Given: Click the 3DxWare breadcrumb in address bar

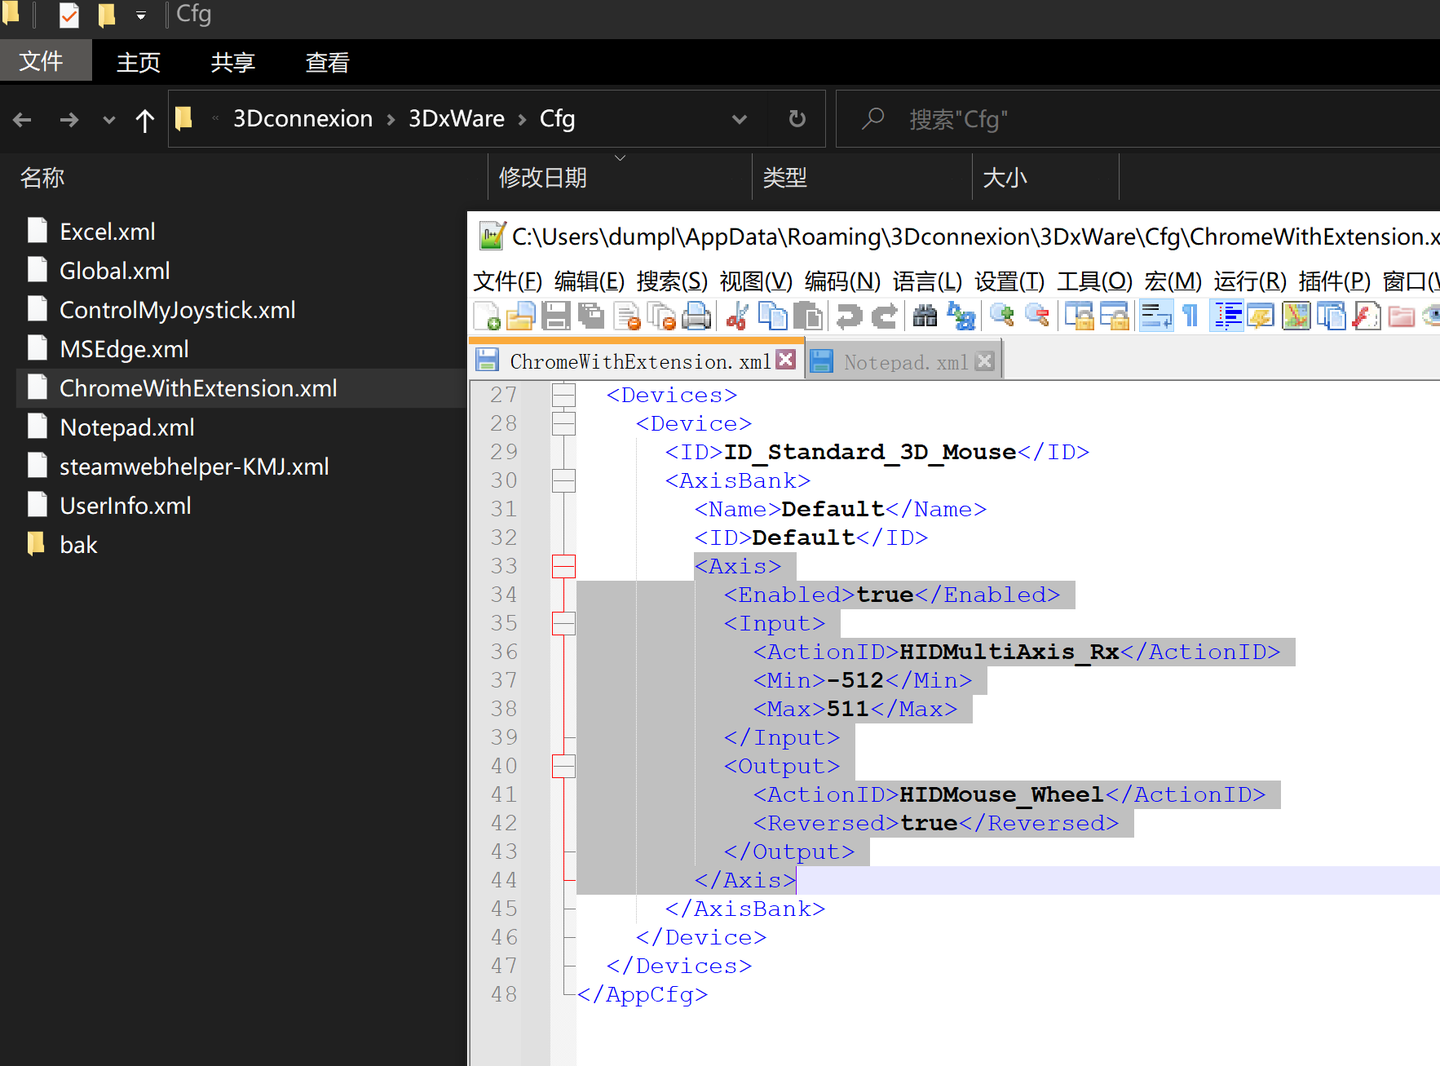Looking at the screenshot, I should pyautogui.click(x=456, y=119).
